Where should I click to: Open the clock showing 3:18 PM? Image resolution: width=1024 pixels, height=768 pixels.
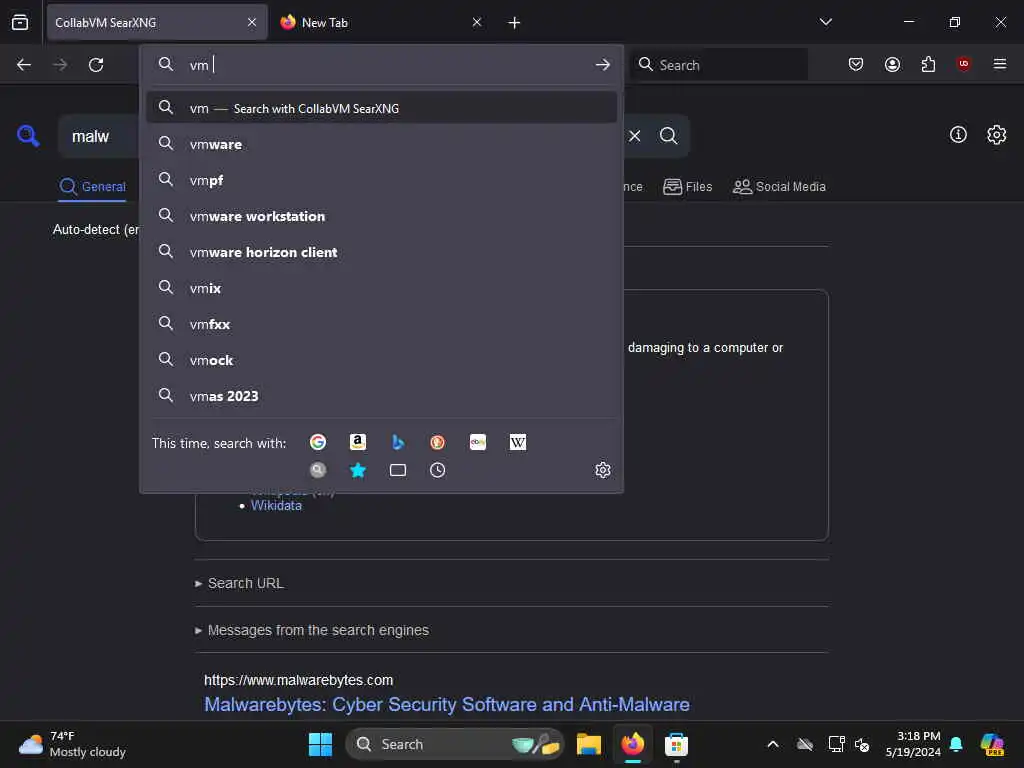[x=913, y=744]
